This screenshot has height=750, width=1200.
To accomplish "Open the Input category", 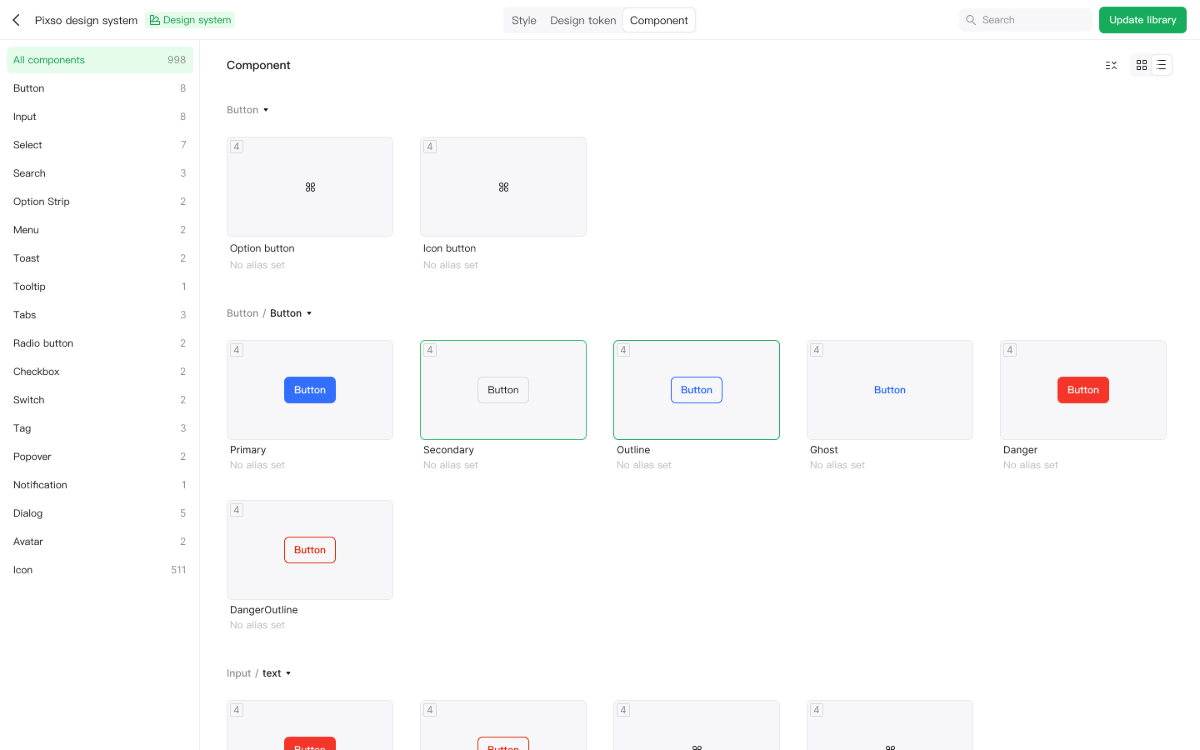I will [100, 117].
